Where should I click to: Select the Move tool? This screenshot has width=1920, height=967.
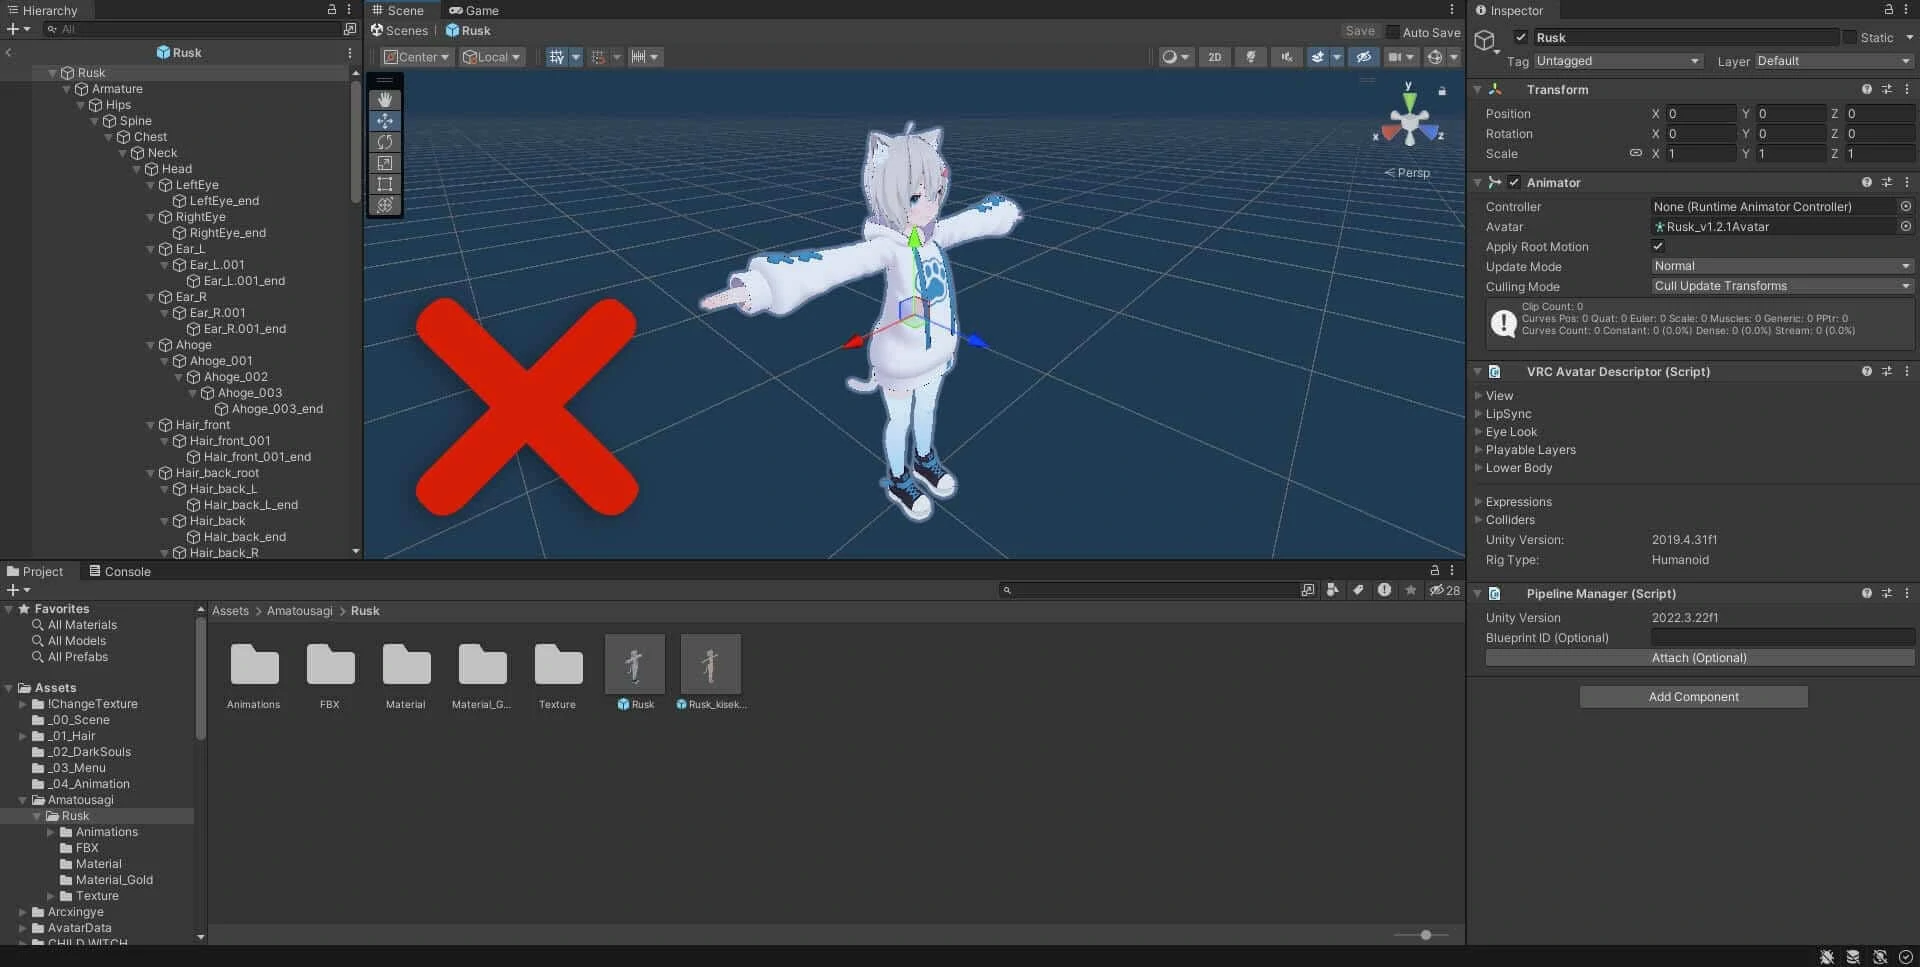tap(385, 121)
